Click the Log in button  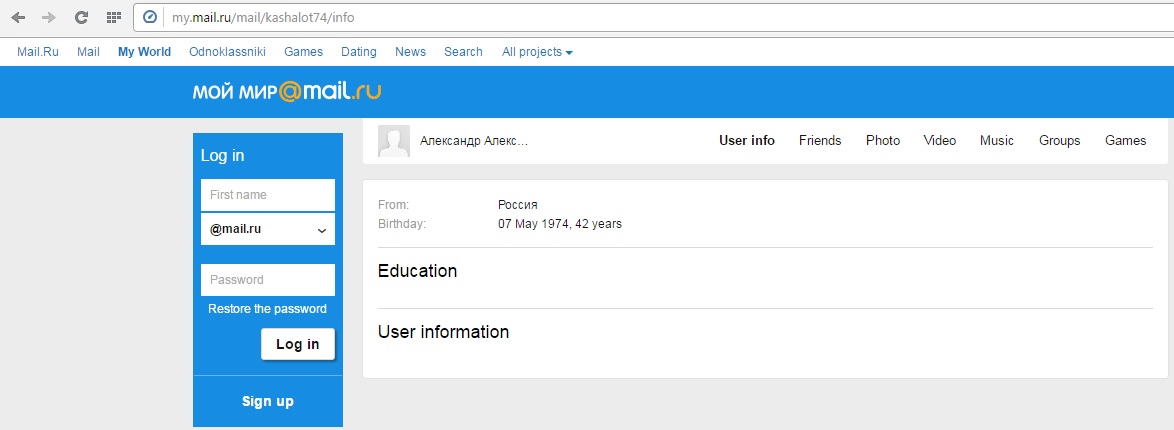pos(297,344)
